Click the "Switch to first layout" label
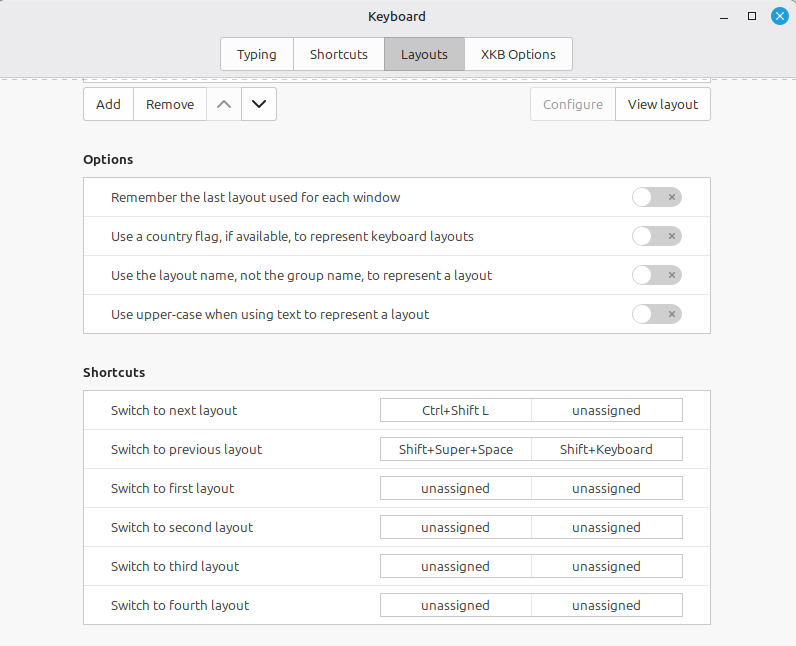 click(173, 489)
